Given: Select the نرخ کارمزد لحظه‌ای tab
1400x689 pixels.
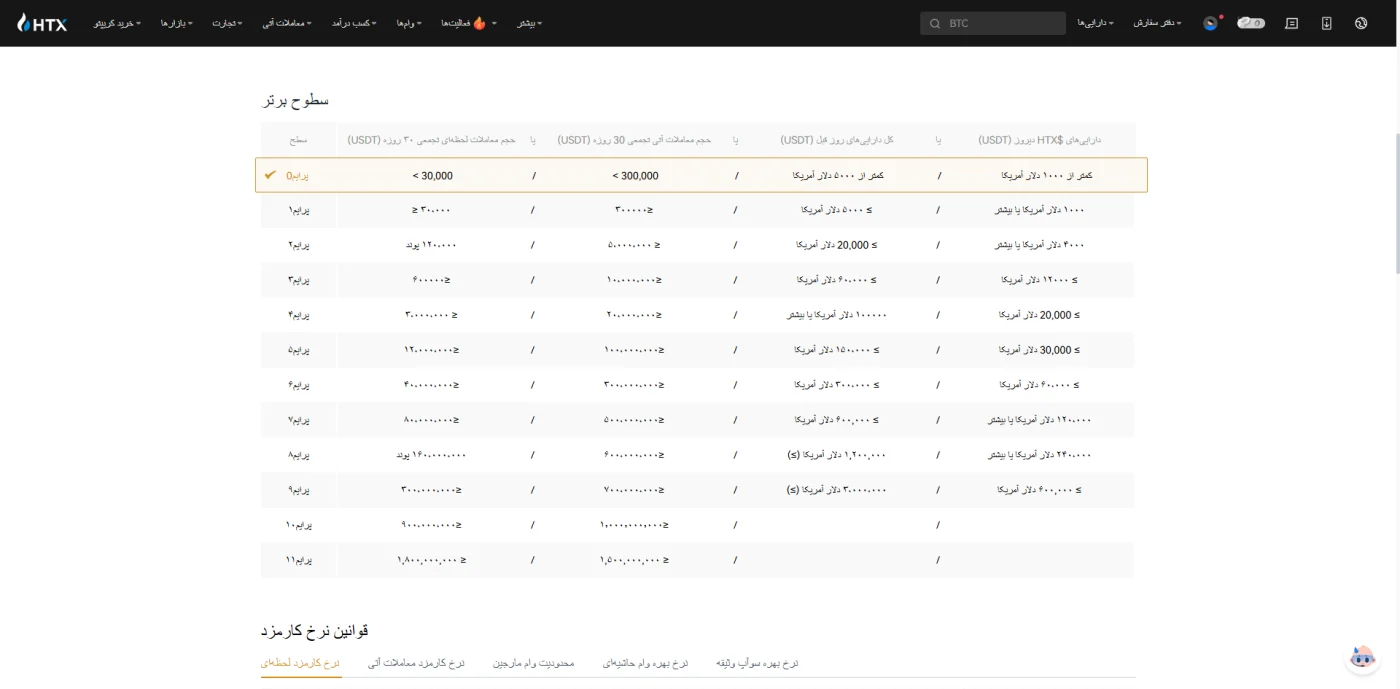Looking at the screenshot, I should (301, 663).
